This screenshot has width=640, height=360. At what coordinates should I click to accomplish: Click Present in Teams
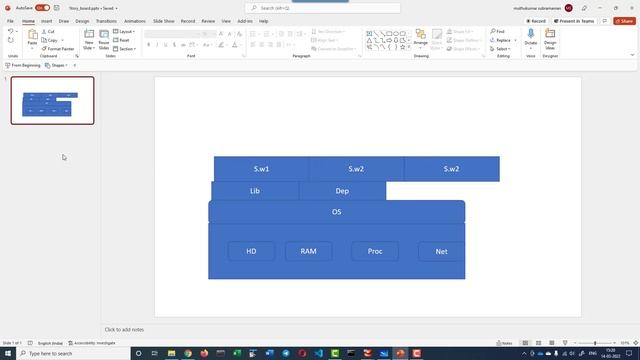574,21
